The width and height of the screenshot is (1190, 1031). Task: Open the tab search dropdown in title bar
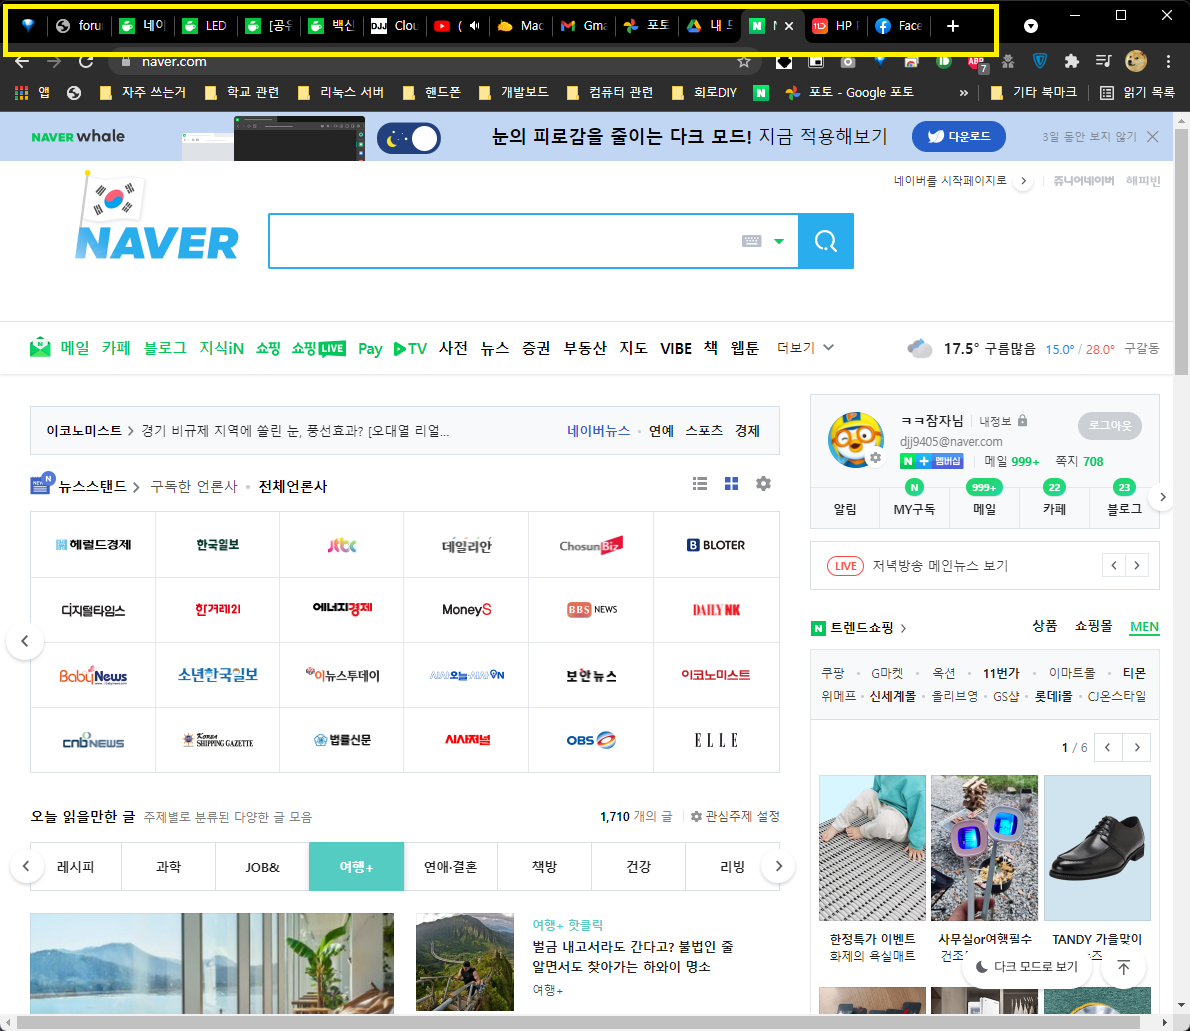click(x=1031, y=26)
